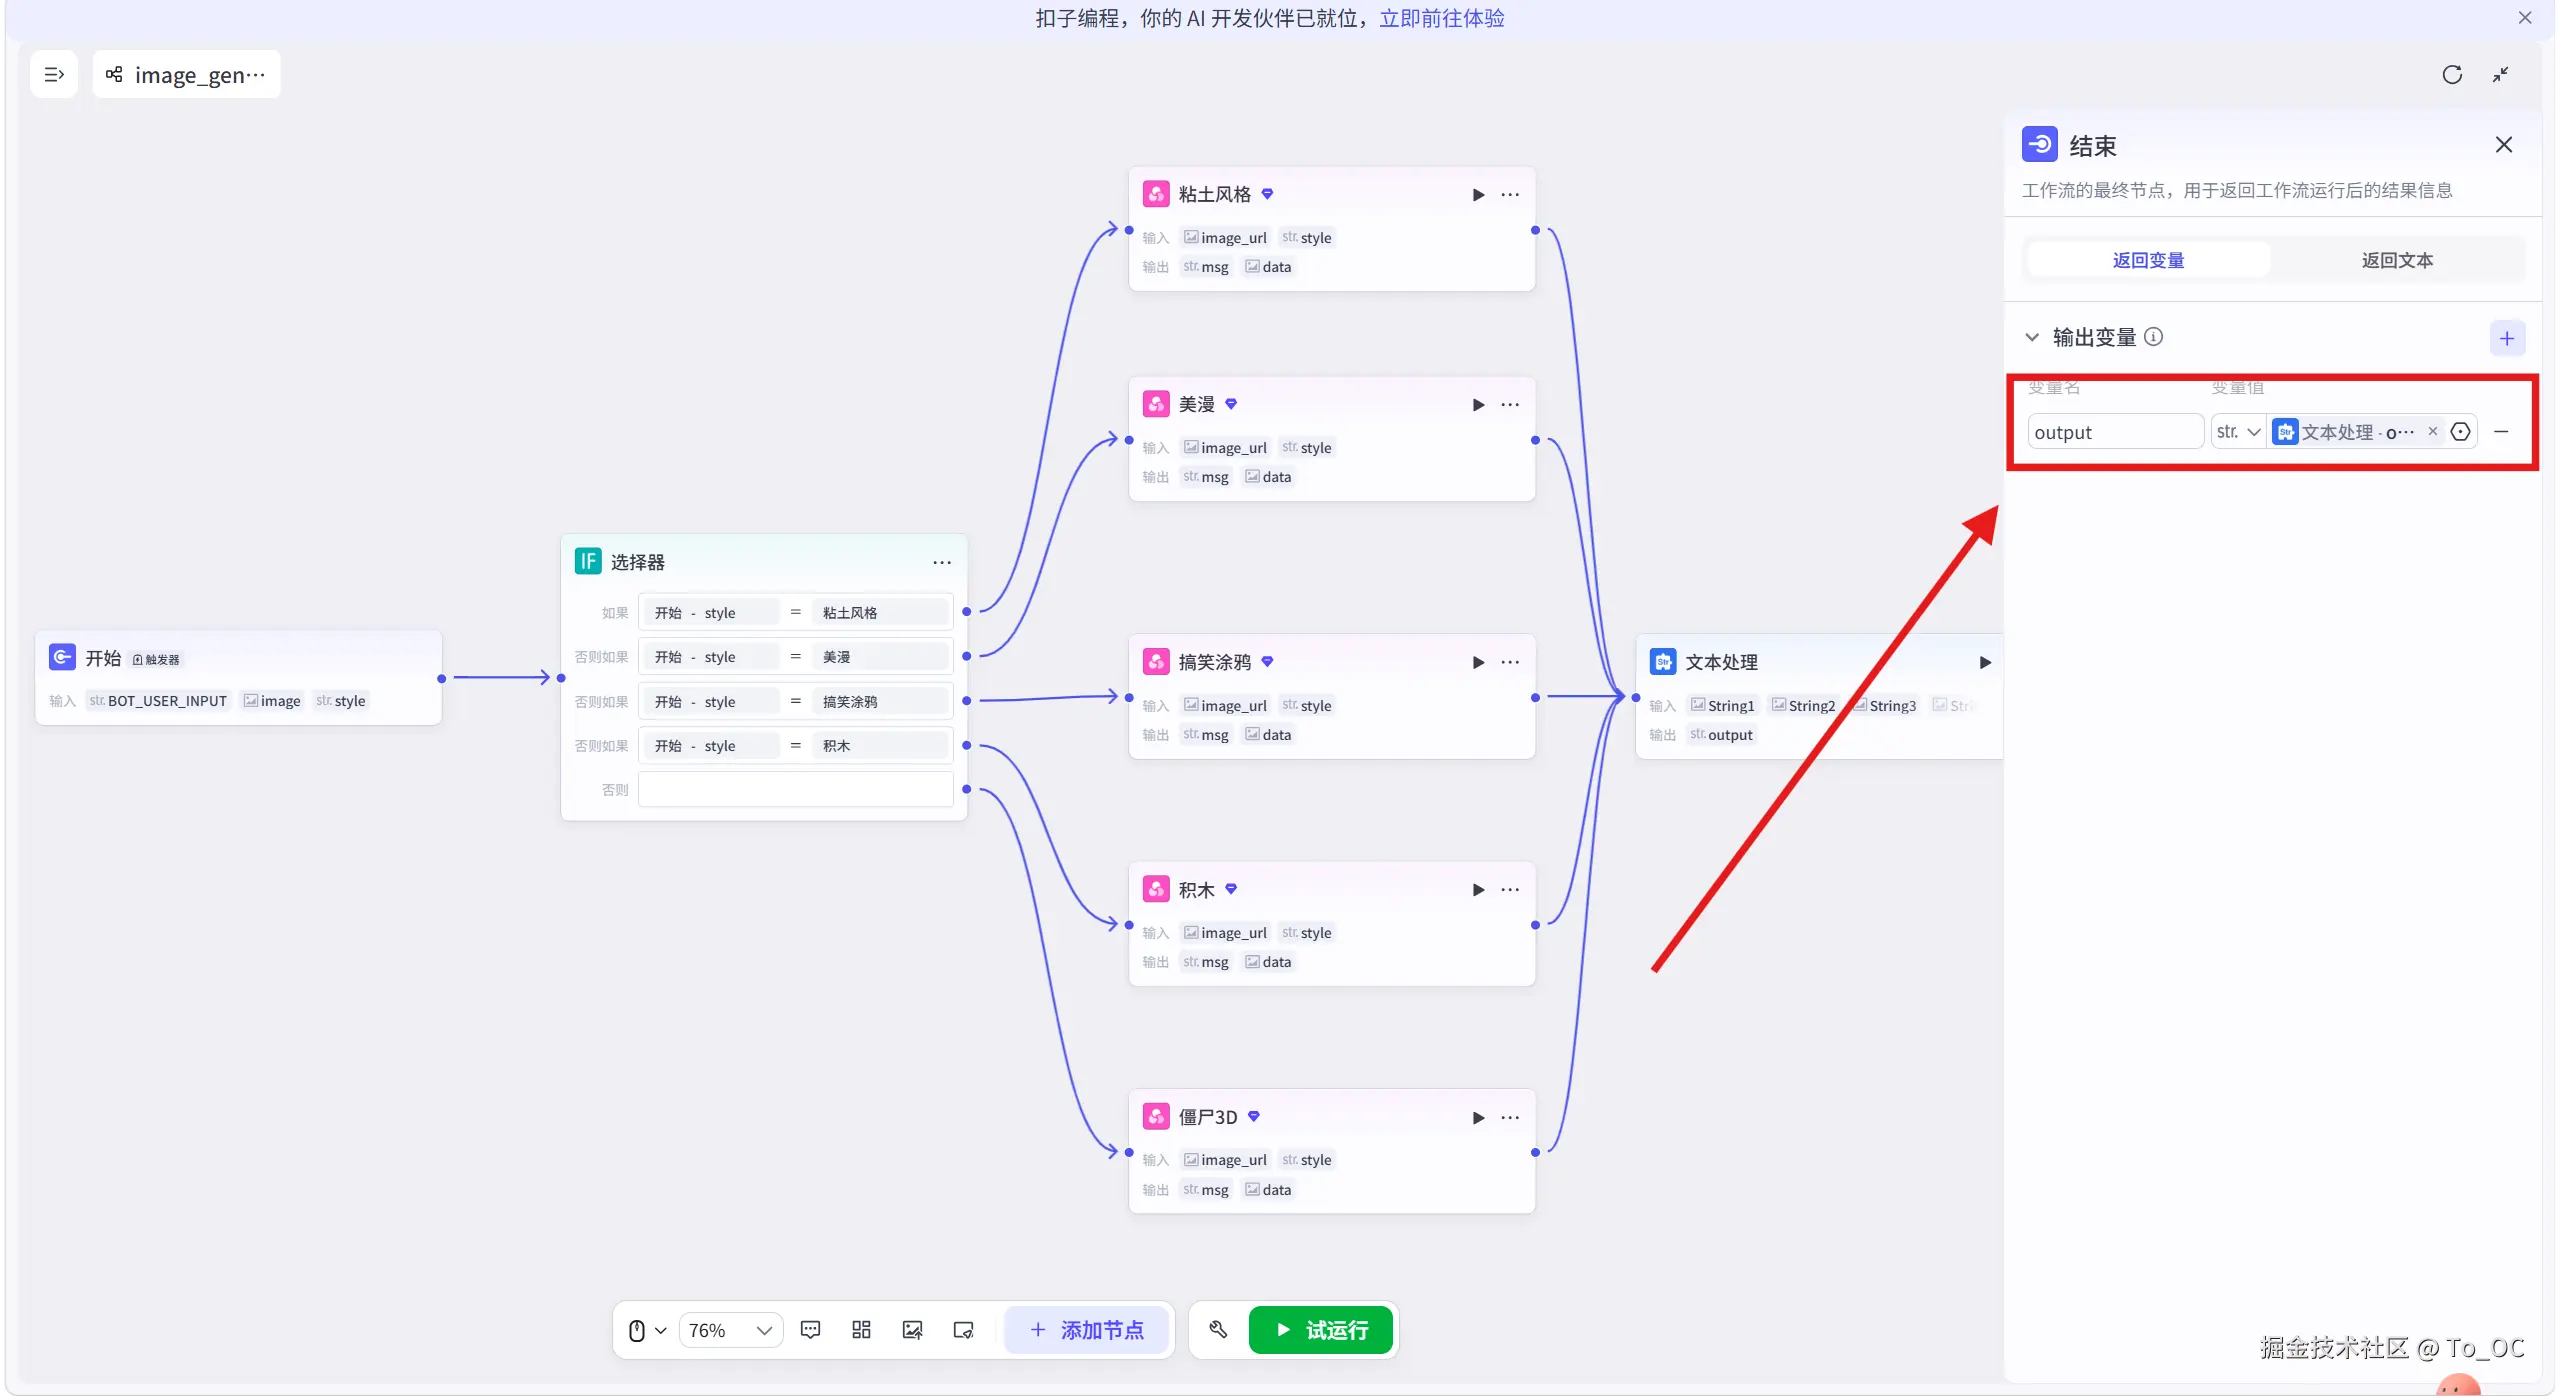Screen dimensions: 2559x1396
Task: Run the 积木 node
Action: [x=1477, y=890]
